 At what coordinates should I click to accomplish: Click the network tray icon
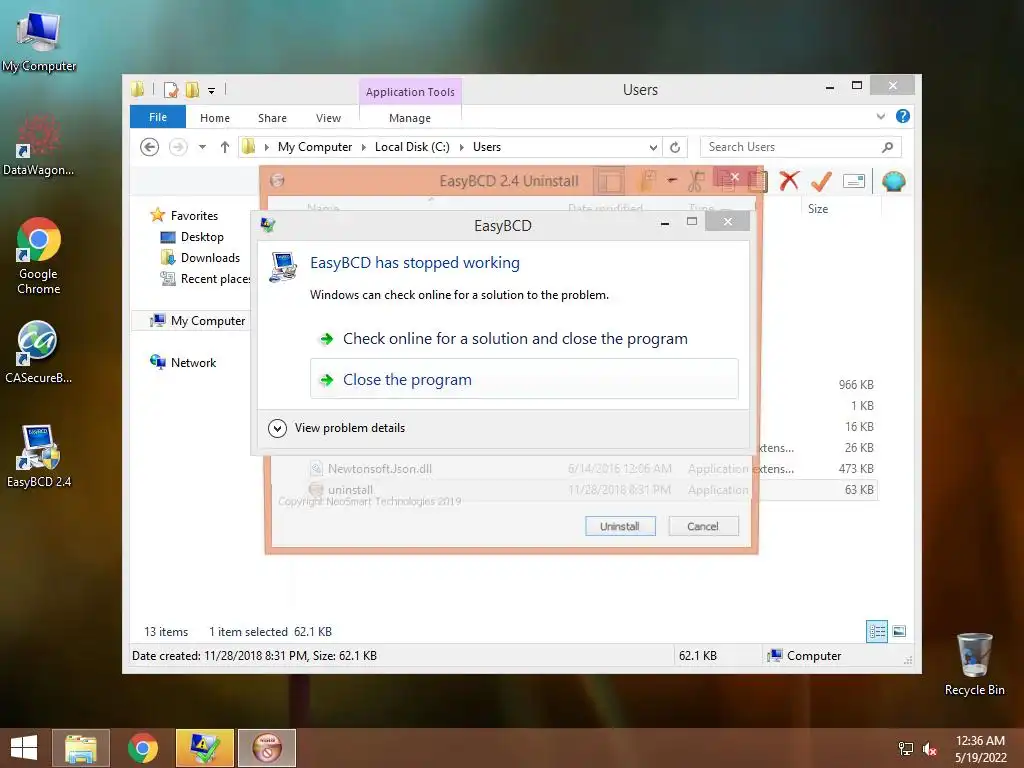[905, 749]
